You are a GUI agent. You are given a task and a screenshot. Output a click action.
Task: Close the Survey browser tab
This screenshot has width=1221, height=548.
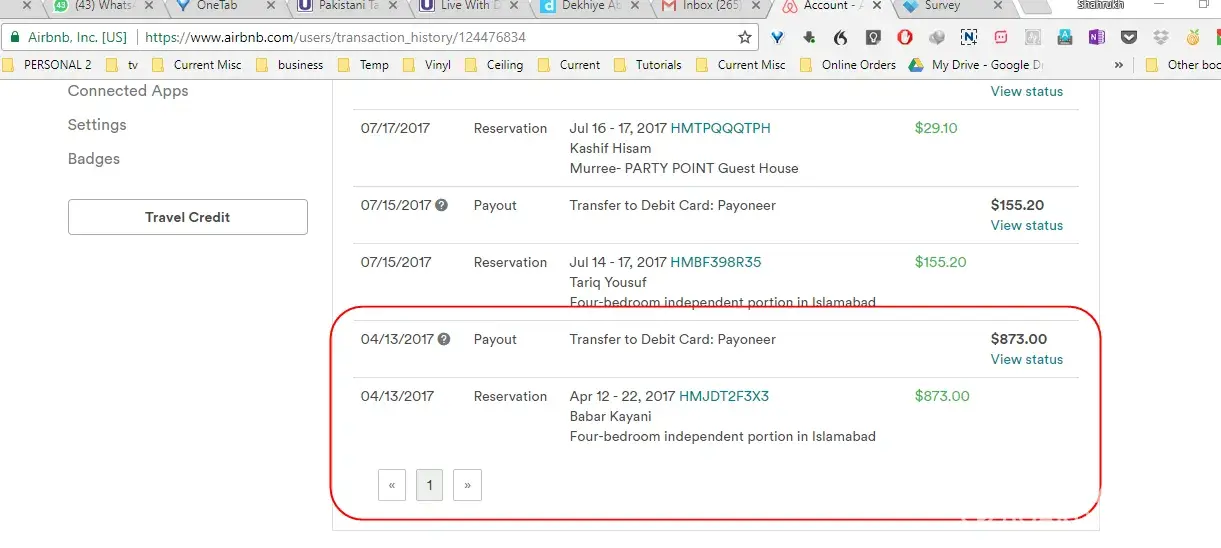(999, 5)
